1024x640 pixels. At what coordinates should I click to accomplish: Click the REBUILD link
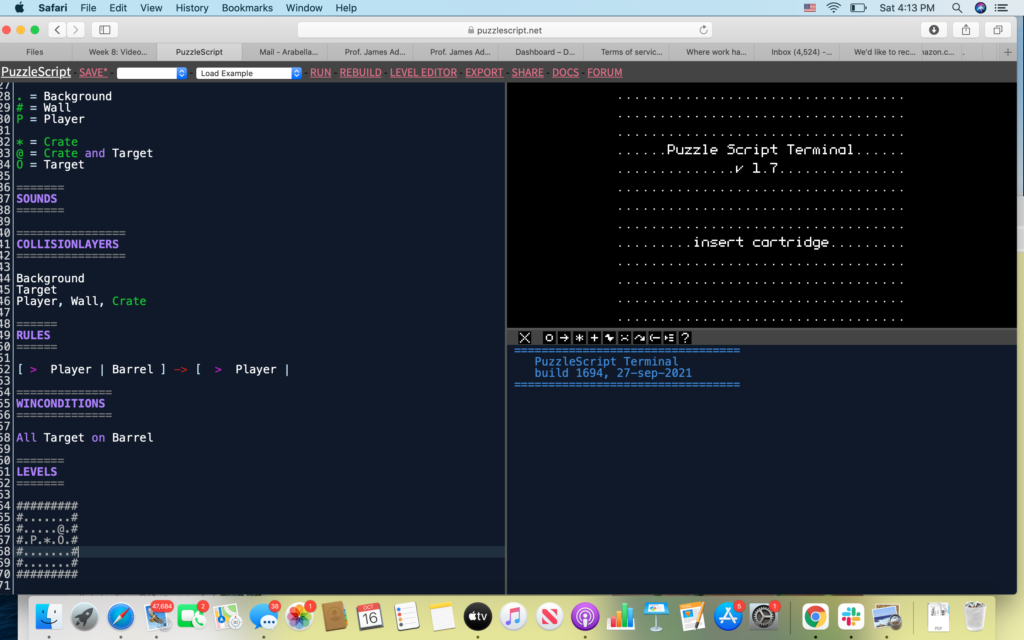click(x=360, y=73)
